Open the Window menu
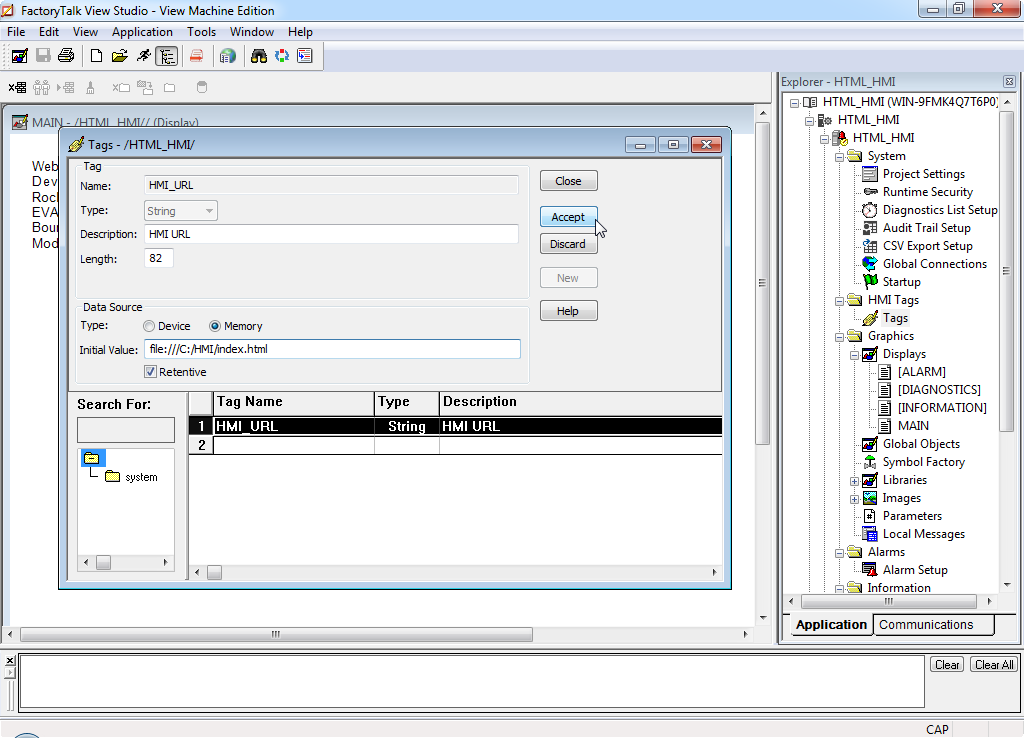Viewport: 1024px width, 738px height. point(251,32)
